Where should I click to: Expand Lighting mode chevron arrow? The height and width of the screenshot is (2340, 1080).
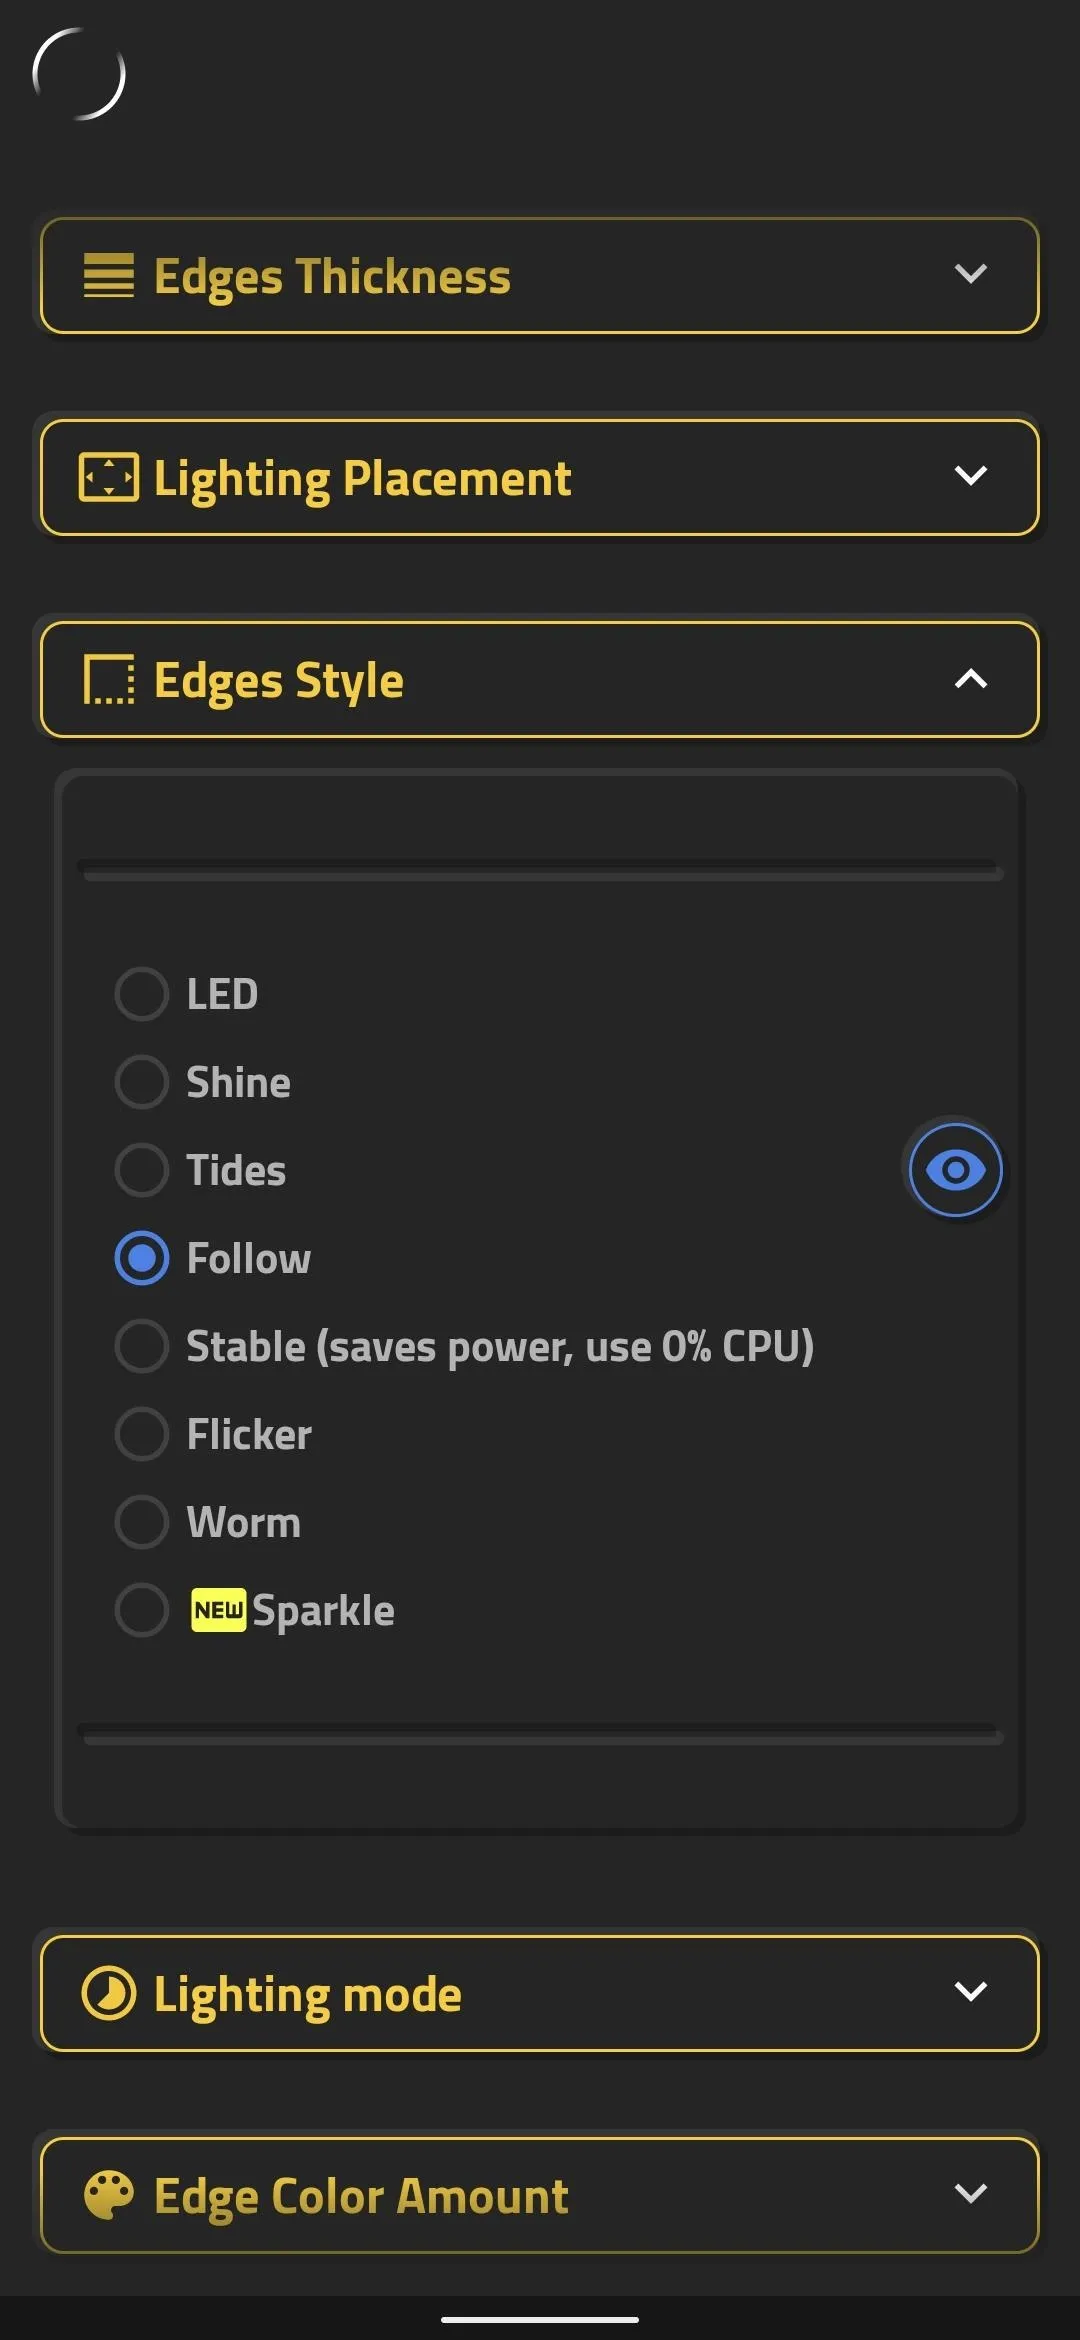pyautogui.click(x=970, y=1991)
